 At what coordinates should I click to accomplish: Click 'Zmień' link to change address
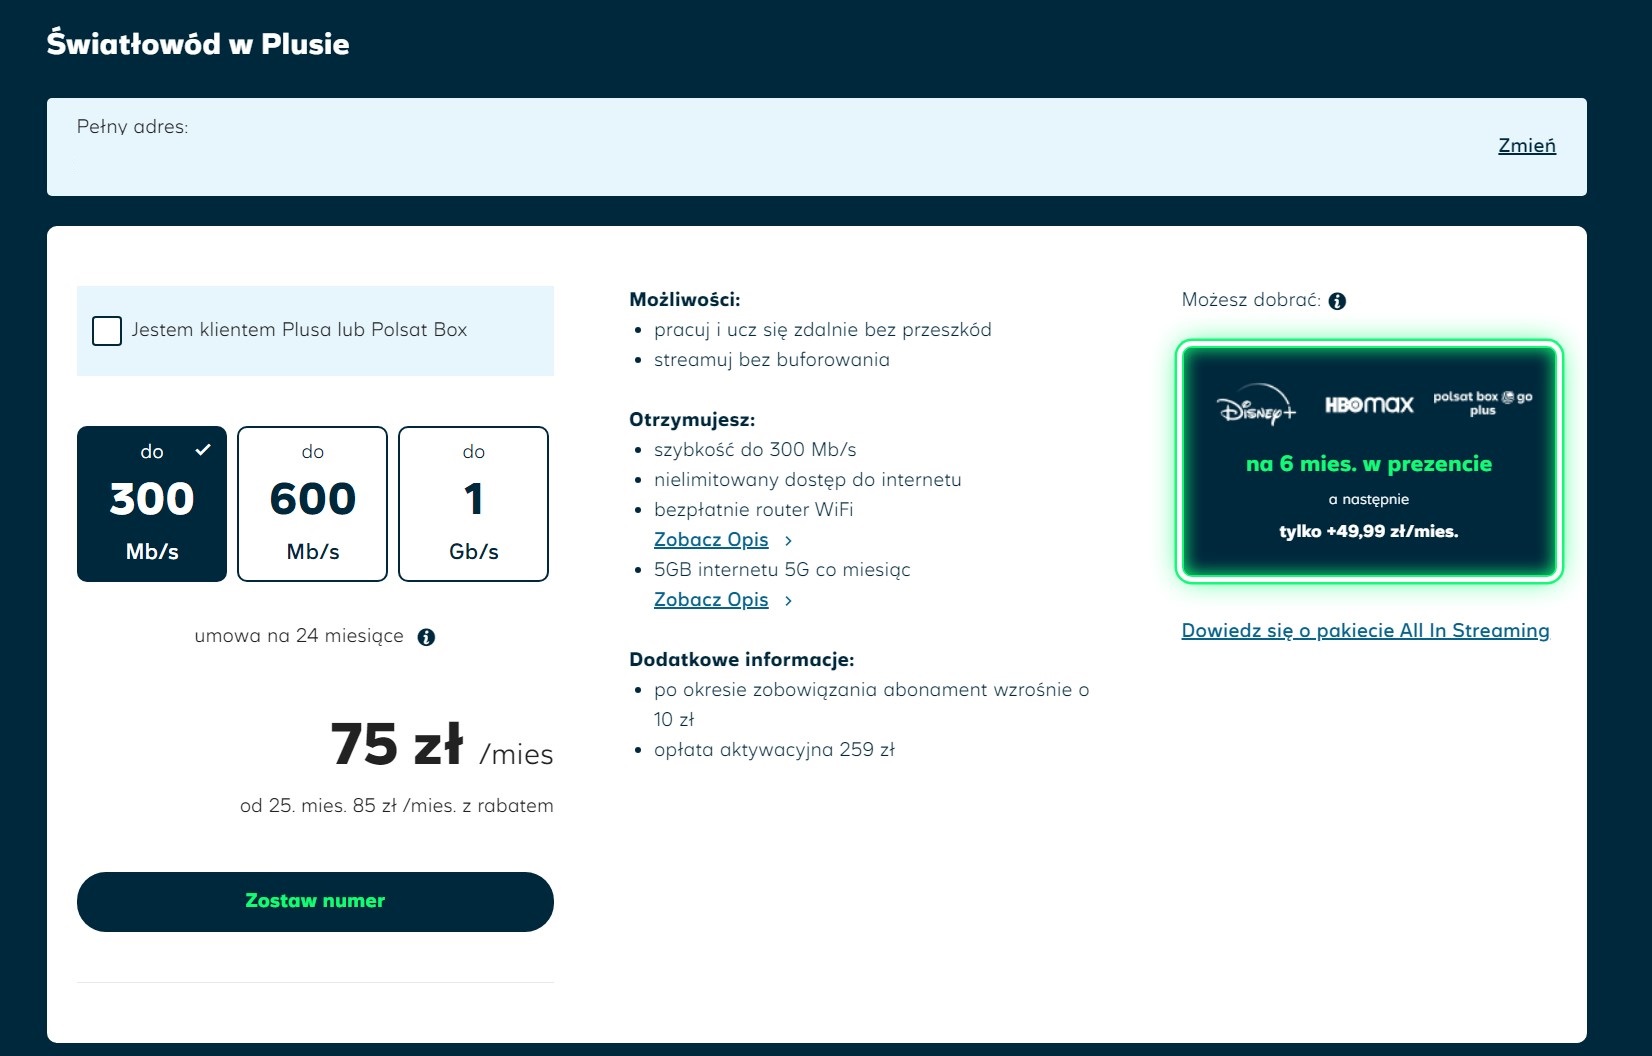[x=1526, y=145]
